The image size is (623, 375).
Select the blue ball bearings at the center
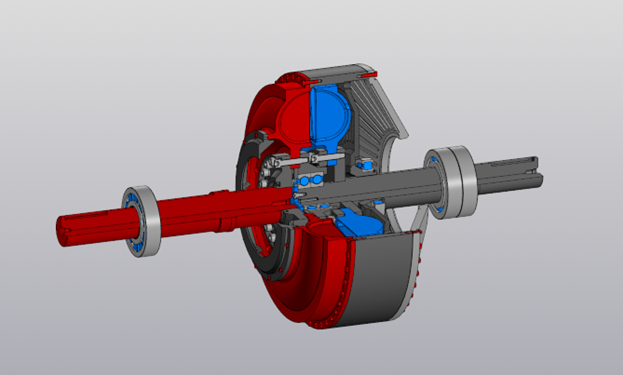point(311,180)
